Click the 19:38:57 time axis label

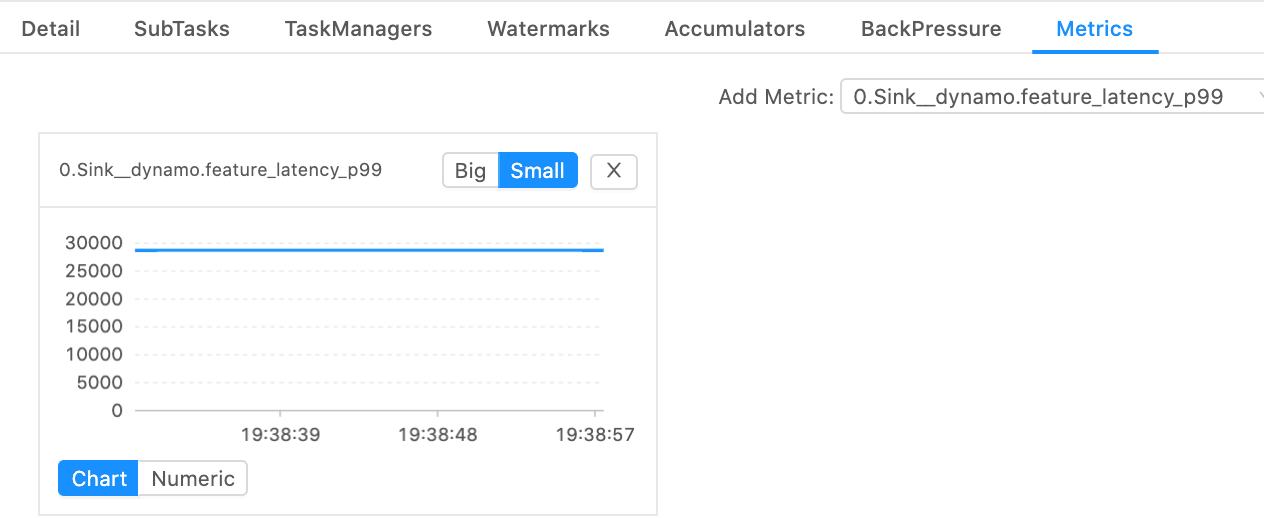[x=594, y=435]
